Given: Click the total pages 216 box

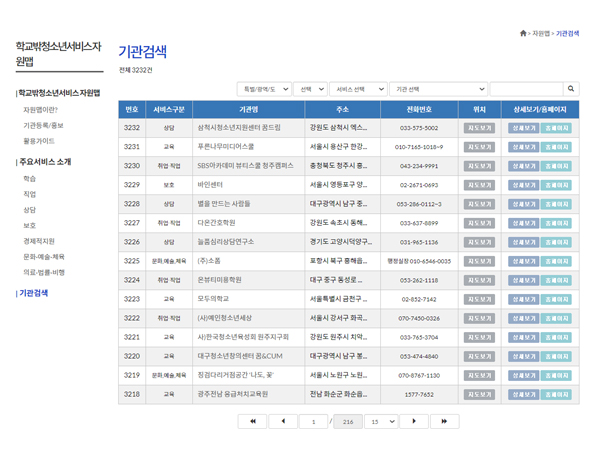Looking at the screenshot, I should pyautogui.click(x=348, y=422).
